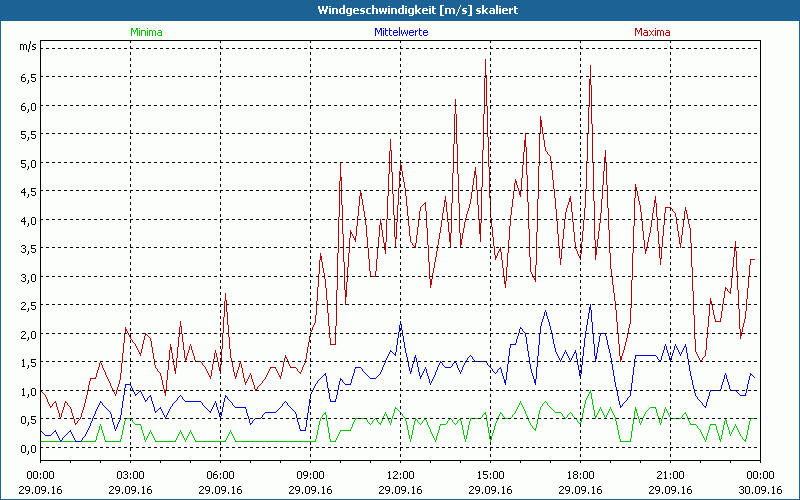Screen dimensions: 800x500
Task: Click the 6,5 value on the y-axis
Action: click(28, 77)
